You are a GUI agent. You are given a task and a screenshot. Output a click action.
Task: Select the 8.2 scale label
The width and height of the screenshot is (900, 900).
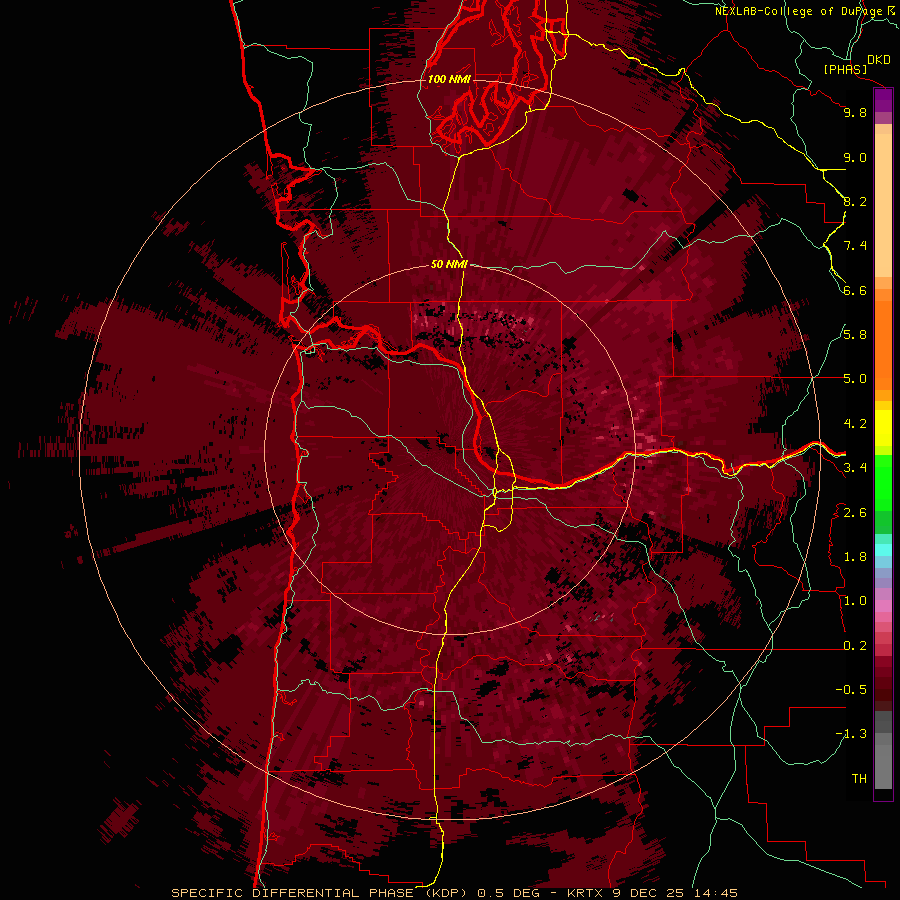click(855, 201)
